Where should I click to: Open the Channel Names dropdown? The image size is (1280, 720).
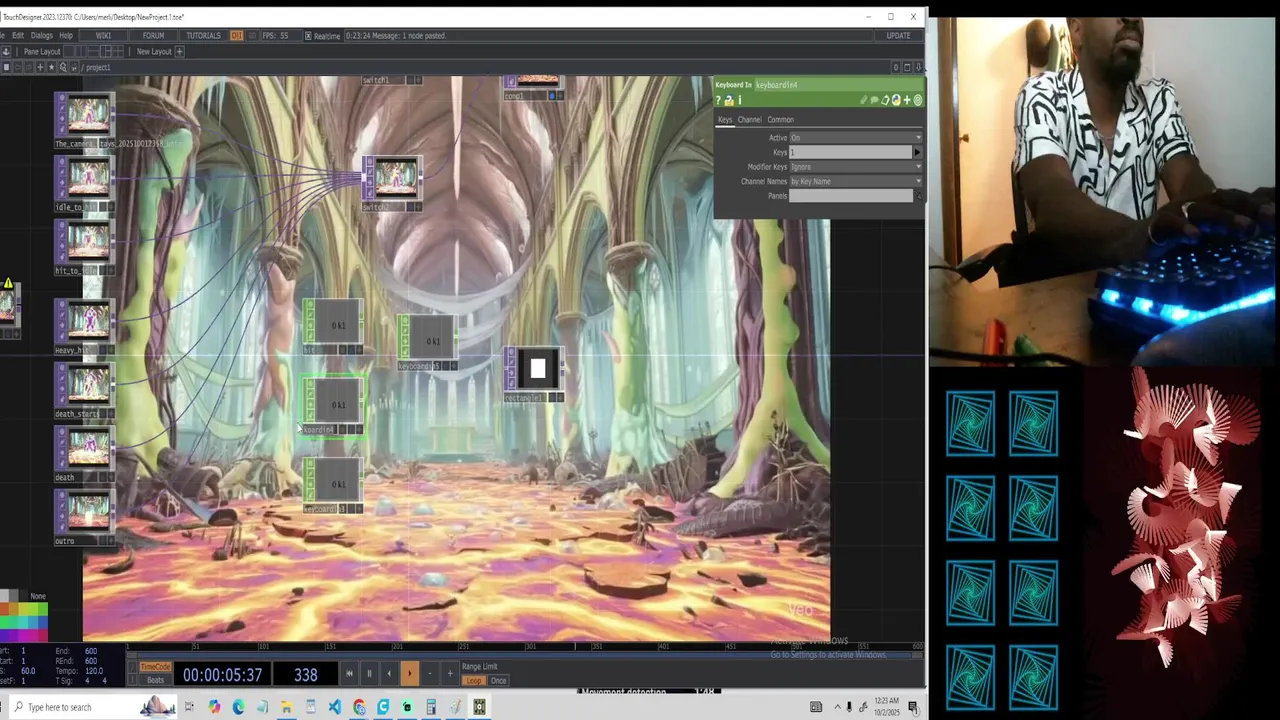click(x=855, y=181)
